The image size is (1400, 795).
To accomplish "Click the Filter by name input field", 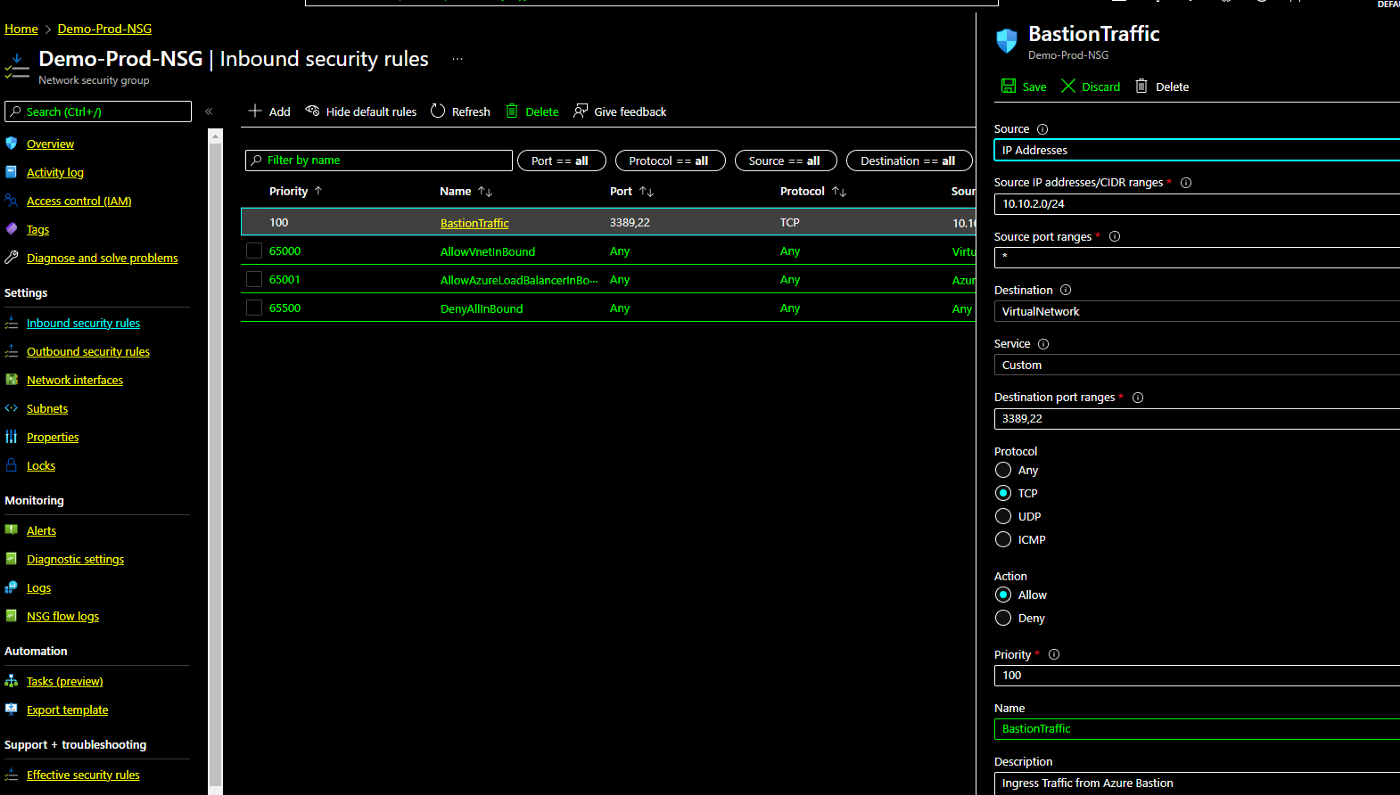I will 379,160.
